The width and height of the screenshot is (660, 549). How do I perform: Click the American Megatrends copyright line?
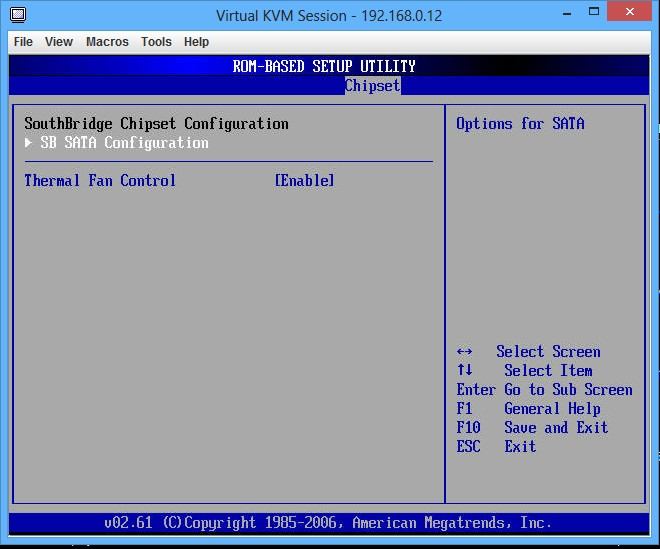coord(327,522)
